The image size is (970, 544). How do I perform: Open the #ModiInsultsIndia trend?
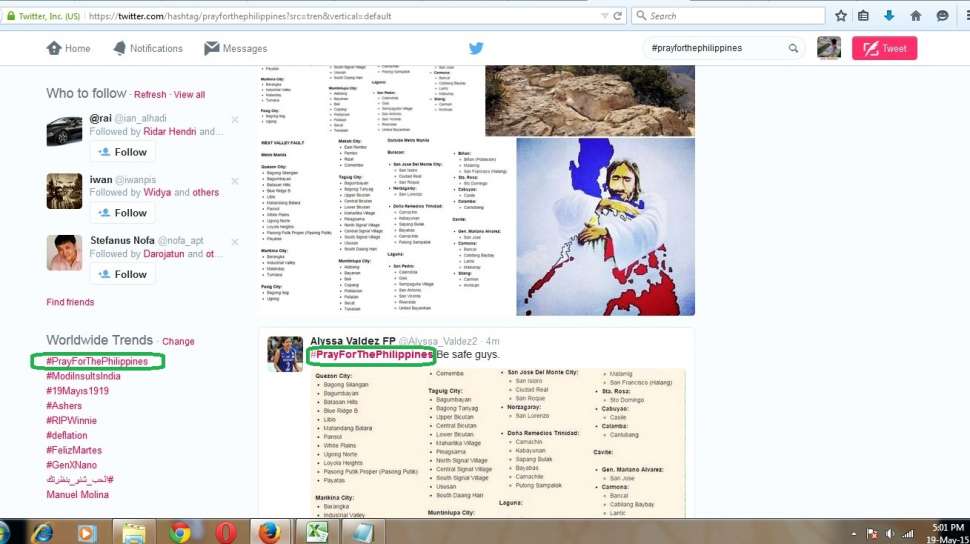[83, 376]
